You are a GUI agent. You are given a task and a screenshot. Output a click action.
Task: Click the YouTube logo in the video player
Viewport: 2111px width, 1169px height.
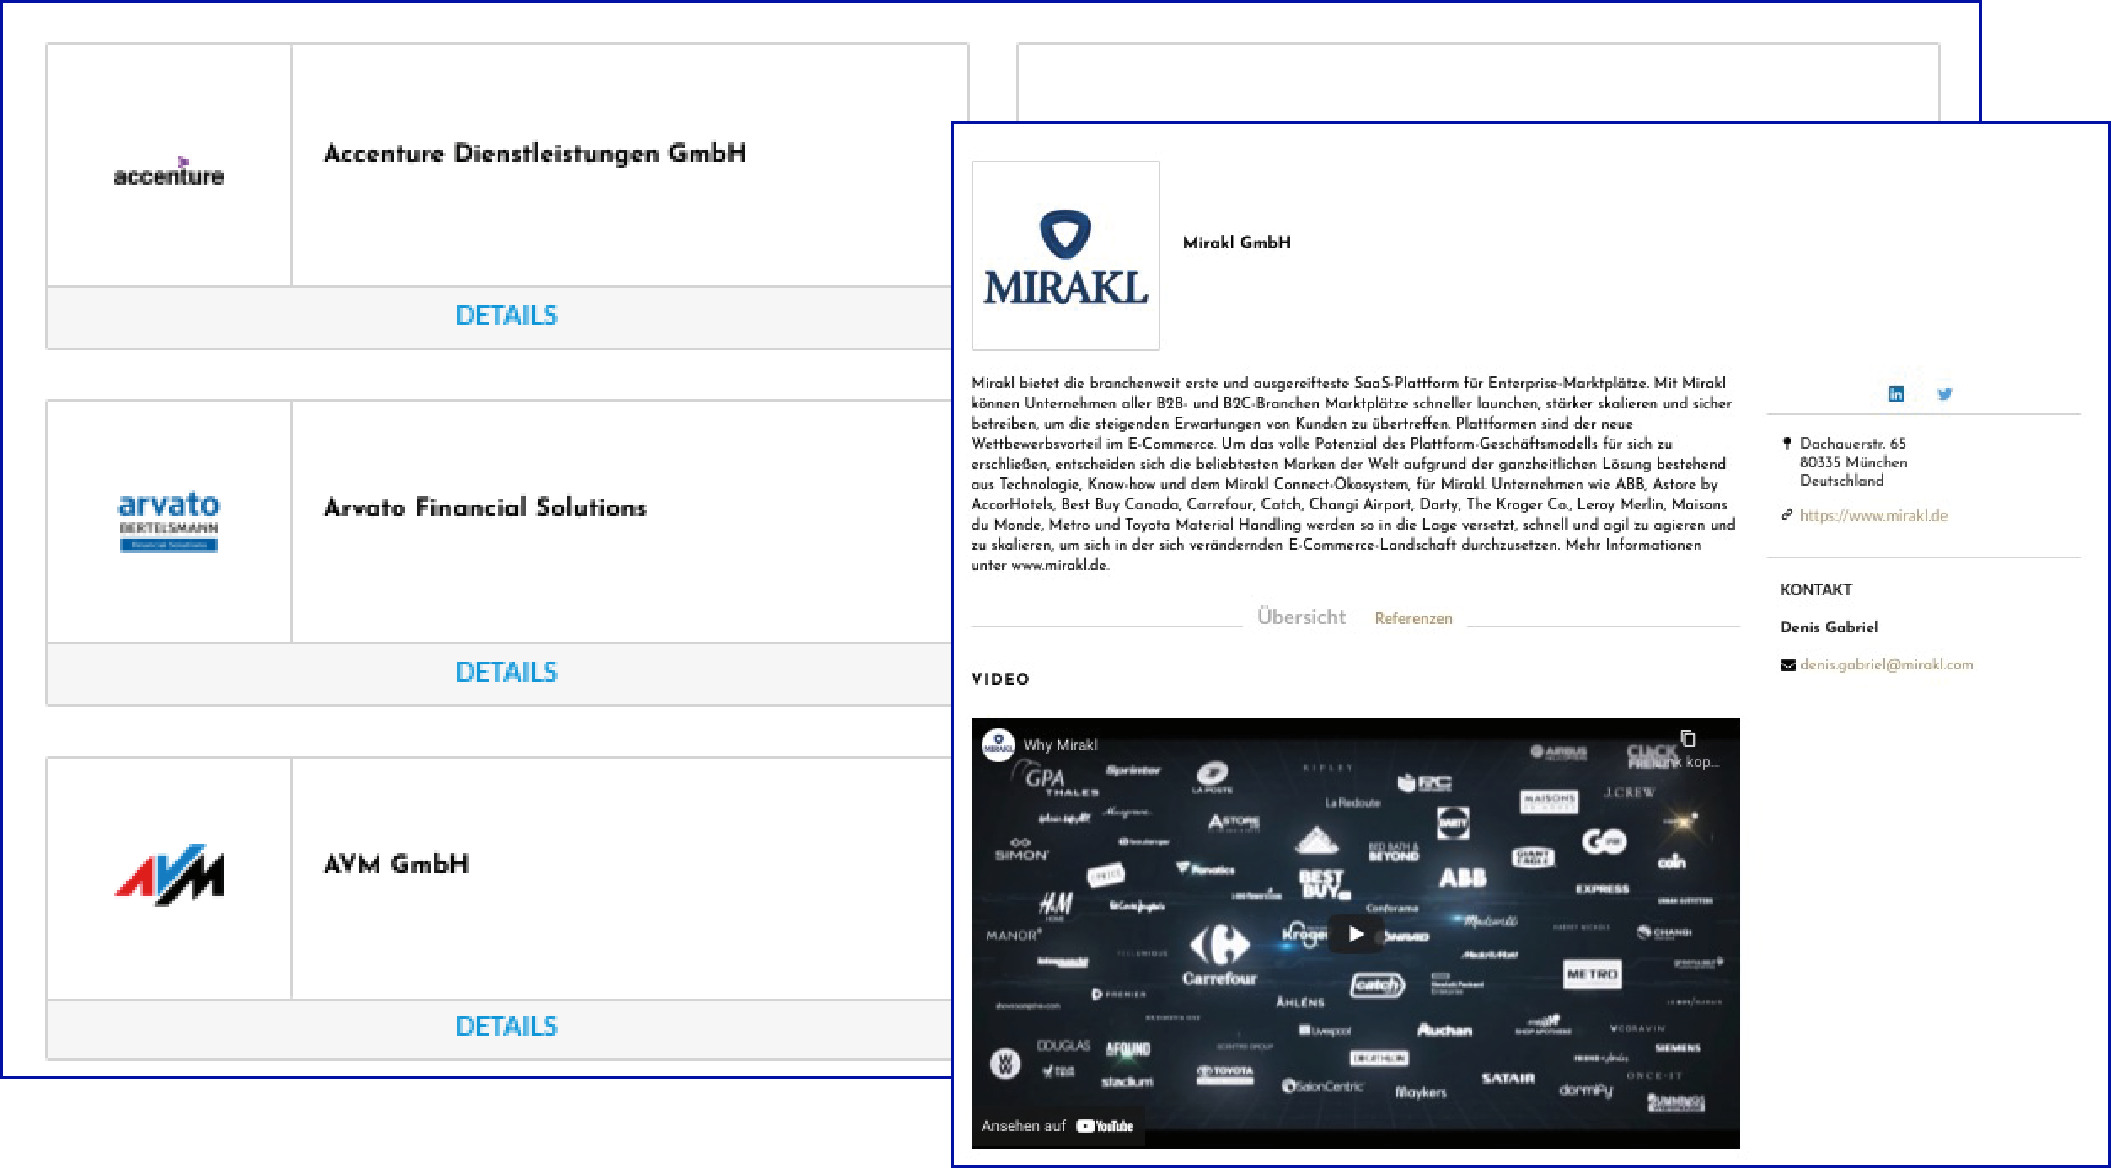[x=1105, y=1126]
